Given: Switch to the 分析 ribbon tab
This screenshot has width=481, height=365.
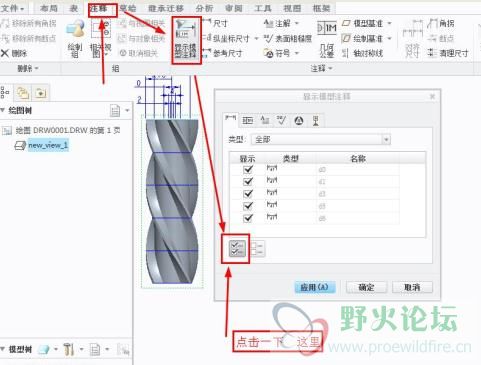Looking at the screenshot, I should [204, 8].
